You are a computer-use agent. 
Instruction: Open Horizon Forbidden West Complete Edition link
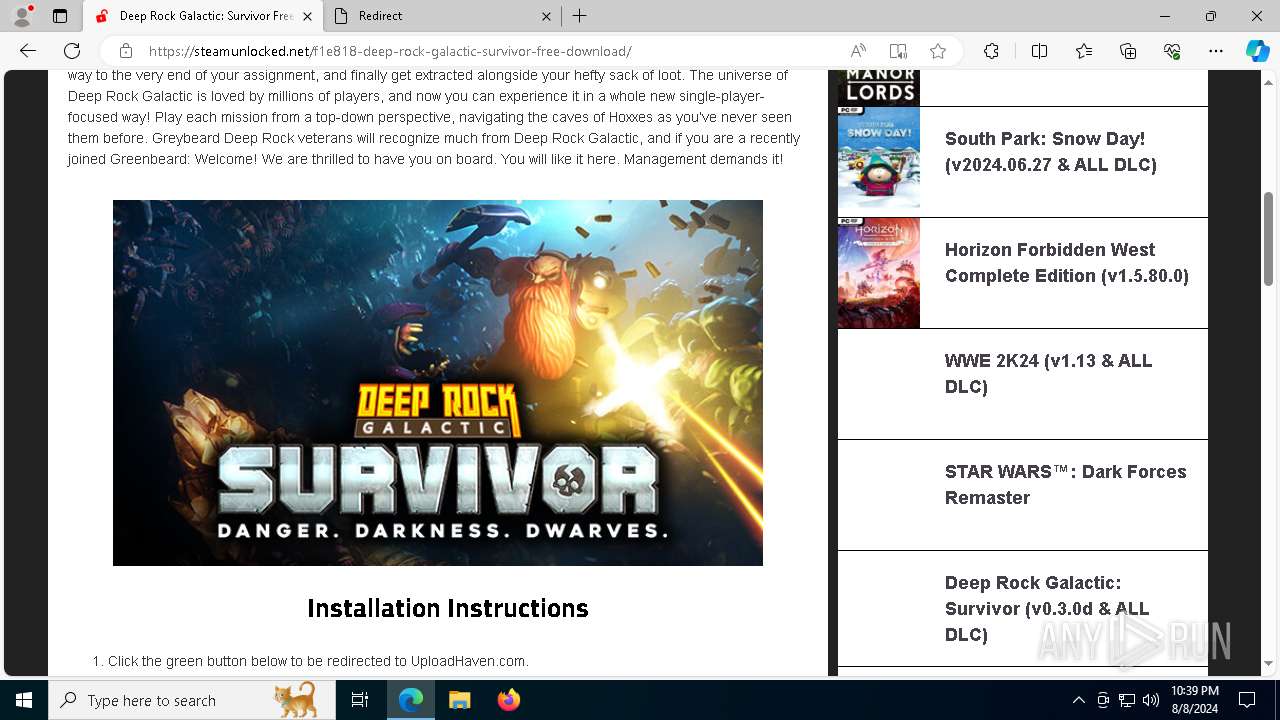1066,263
